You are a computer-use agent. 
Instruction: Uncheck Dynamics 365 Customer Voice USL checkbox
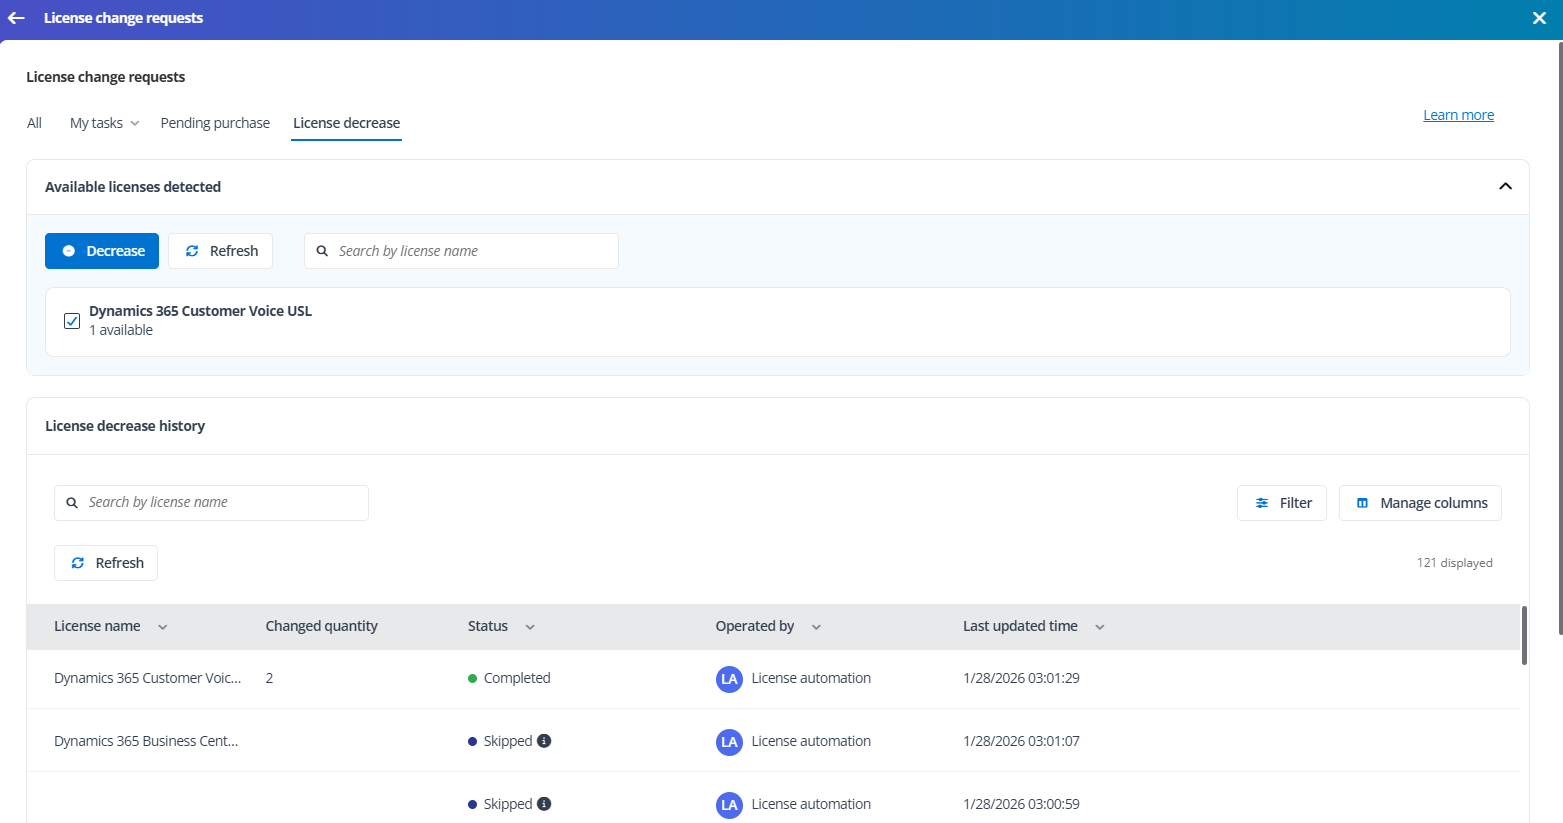tap(72, 321)
